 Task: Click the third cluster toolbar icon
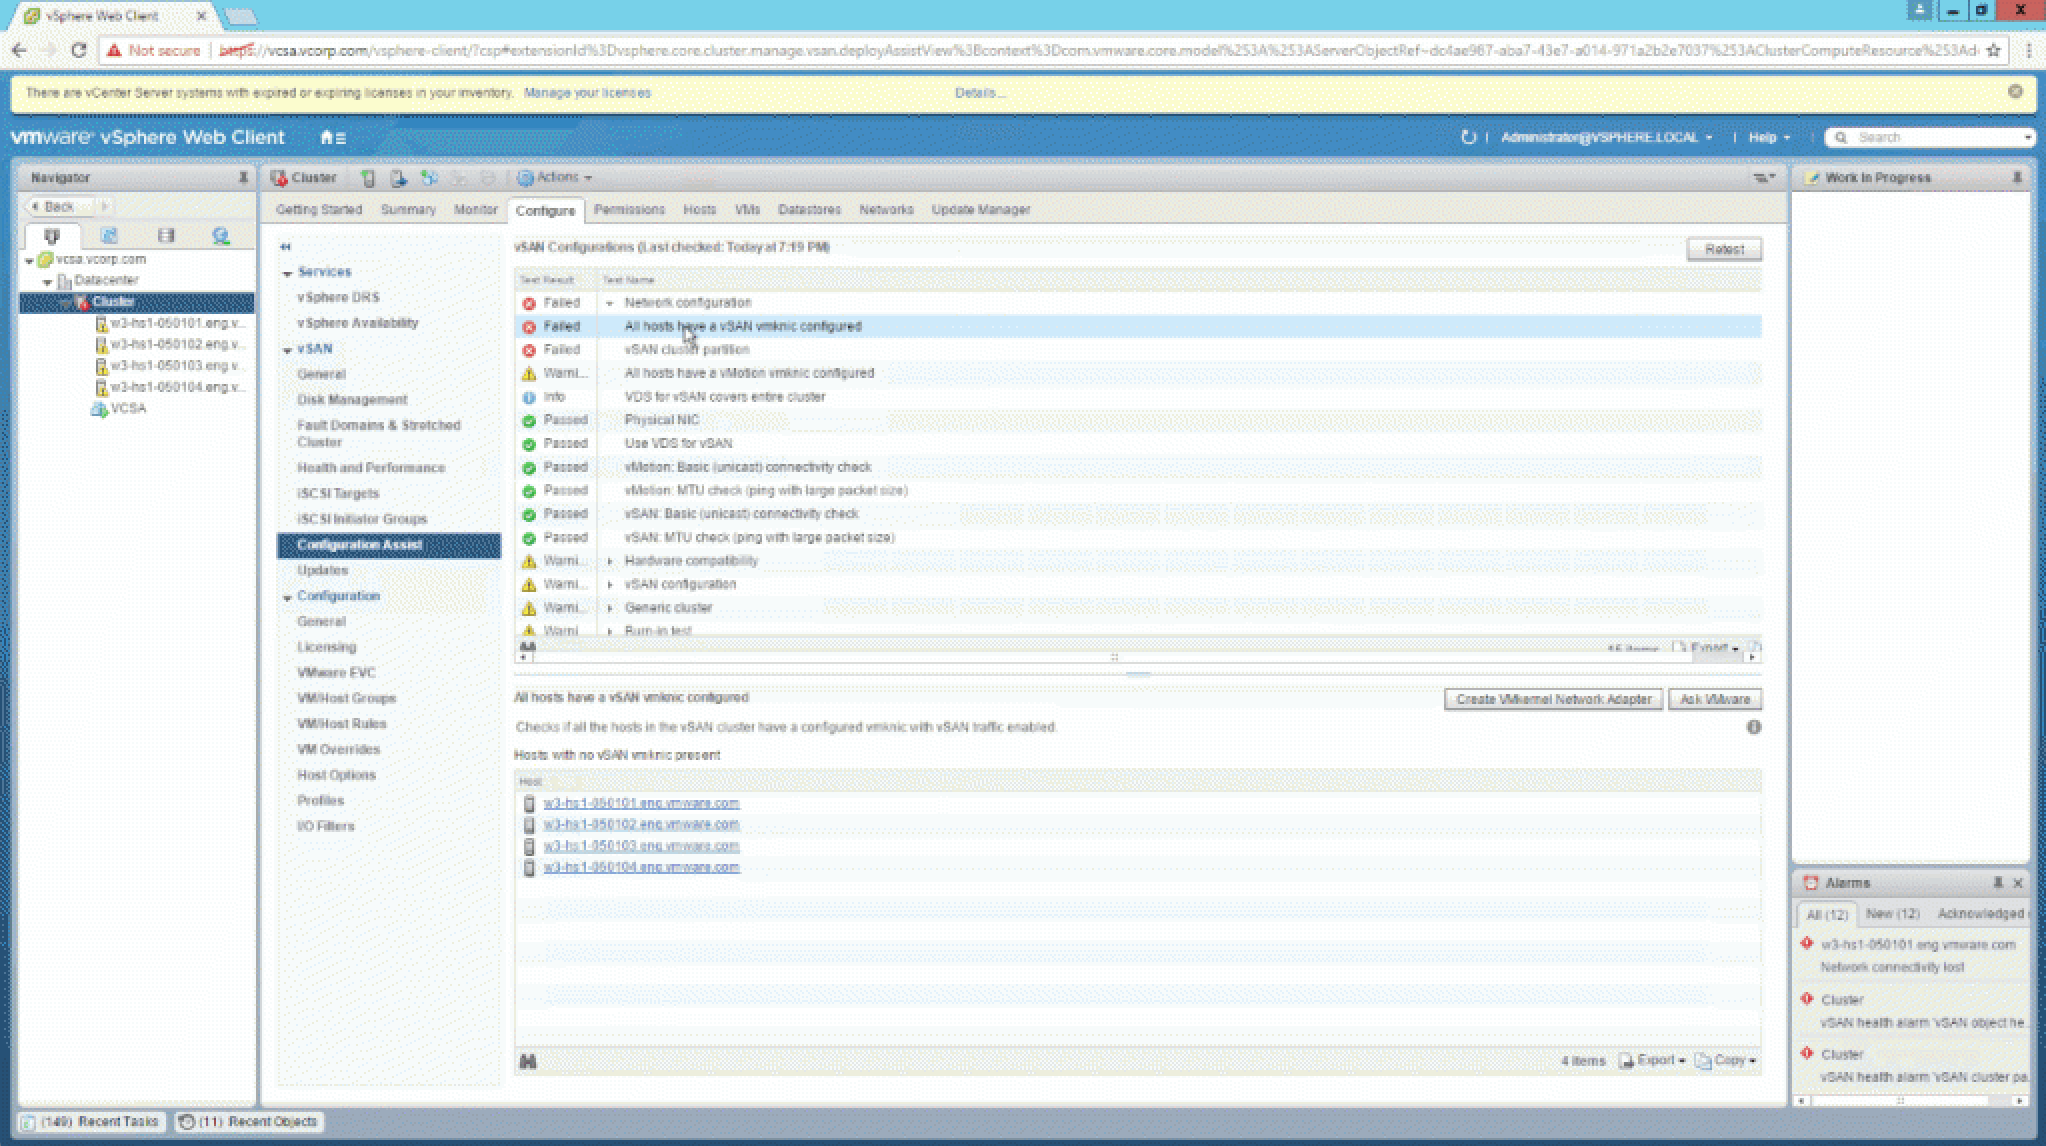[429, 178]
